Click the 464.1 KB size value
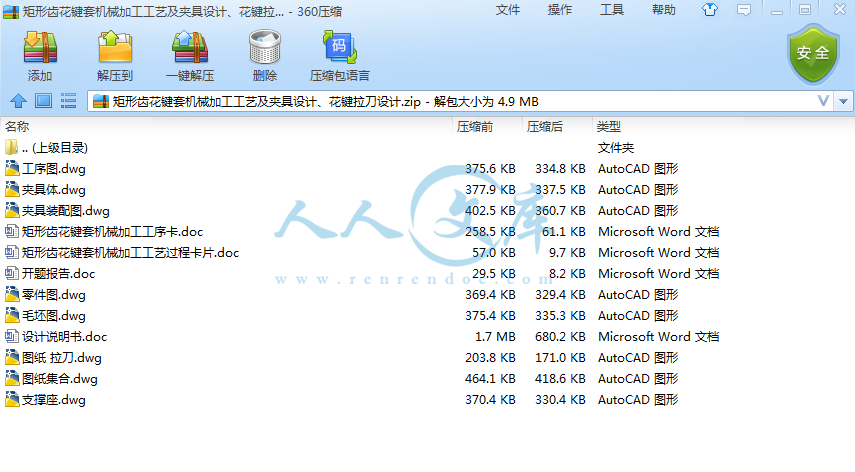The width and height of the screenshot is (855, 472). coord(490,379)
